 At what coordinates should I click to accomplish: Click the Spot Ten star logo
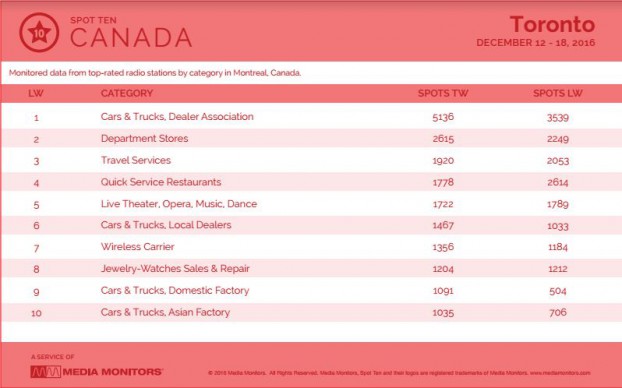(x=39, y=33)
